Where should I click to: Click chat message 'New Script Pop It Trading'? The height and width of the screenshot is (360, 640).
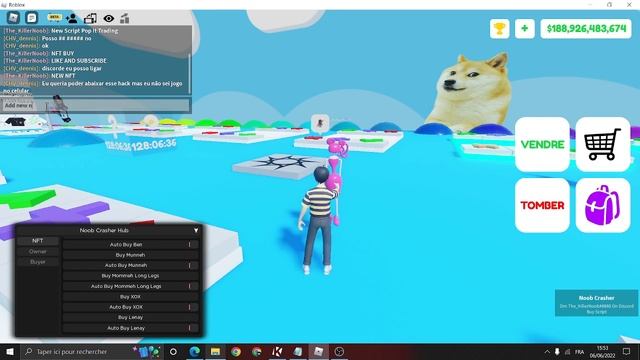tap(84, 31)
